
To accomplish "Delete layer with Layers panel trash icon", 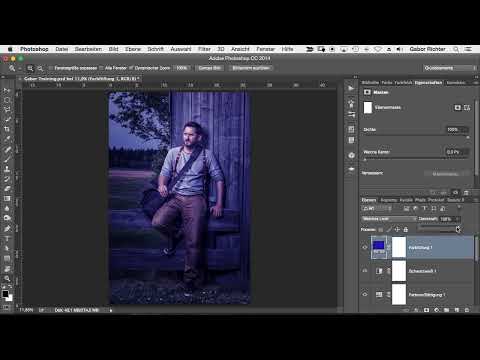I will coord(467,310).
